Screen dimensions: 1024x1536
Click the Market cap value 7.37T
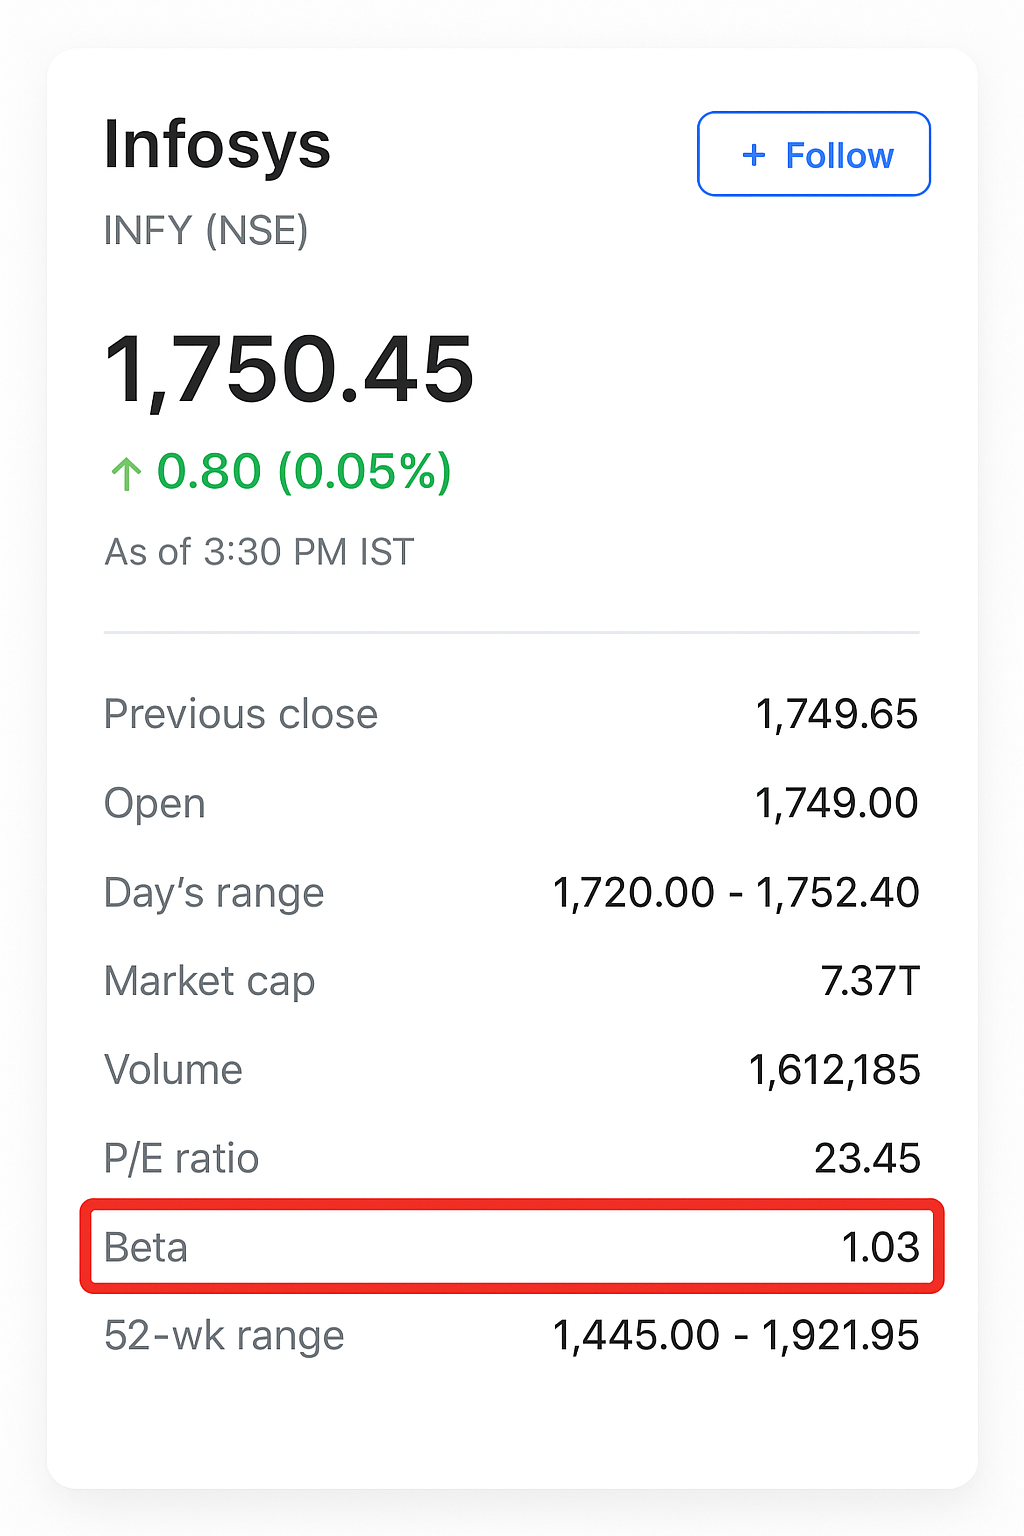[x=869, y=981]
